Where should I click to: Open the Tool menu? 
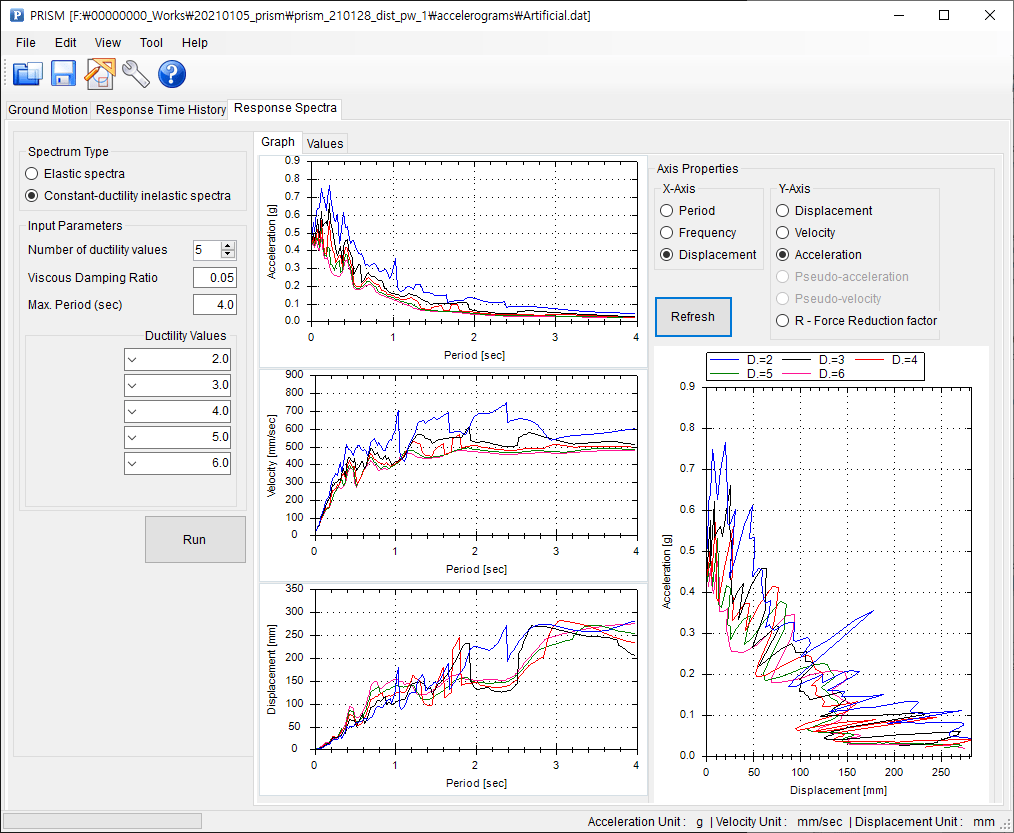[151, 43]
